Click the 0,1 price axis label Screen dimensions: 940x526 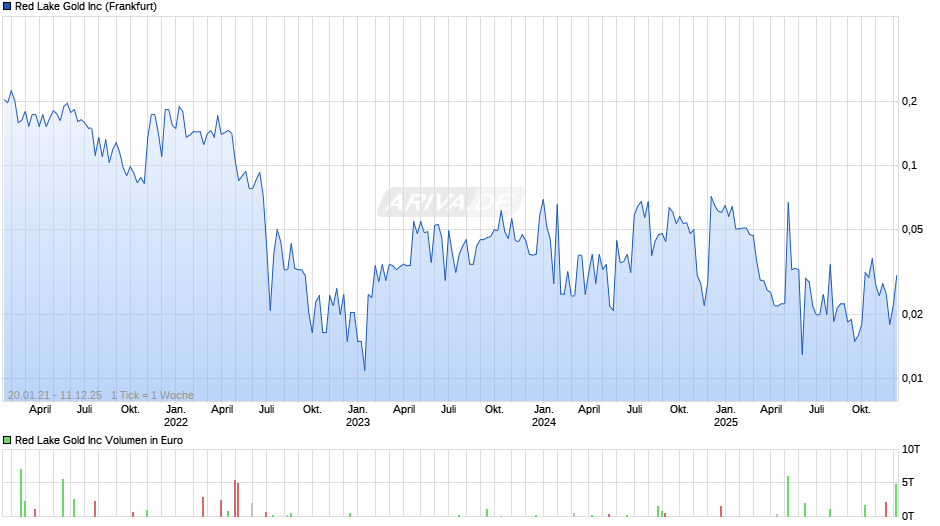pyautogui.click(x=909, y=166)
